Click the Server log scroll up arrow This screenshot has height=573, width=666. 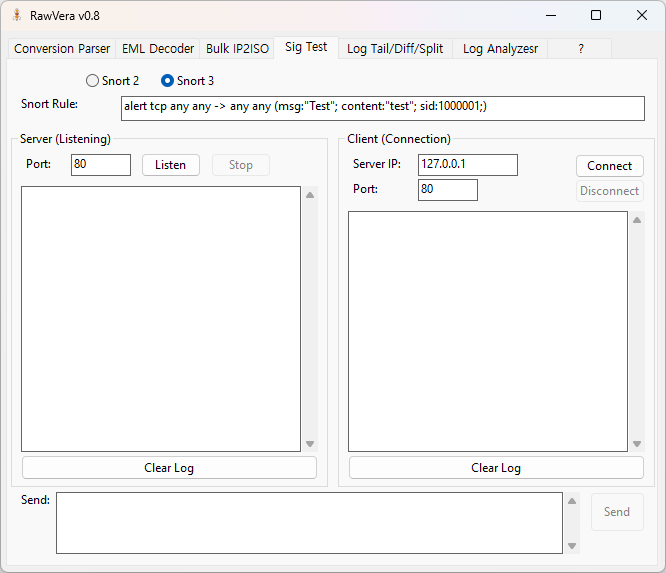pos(310,195)
